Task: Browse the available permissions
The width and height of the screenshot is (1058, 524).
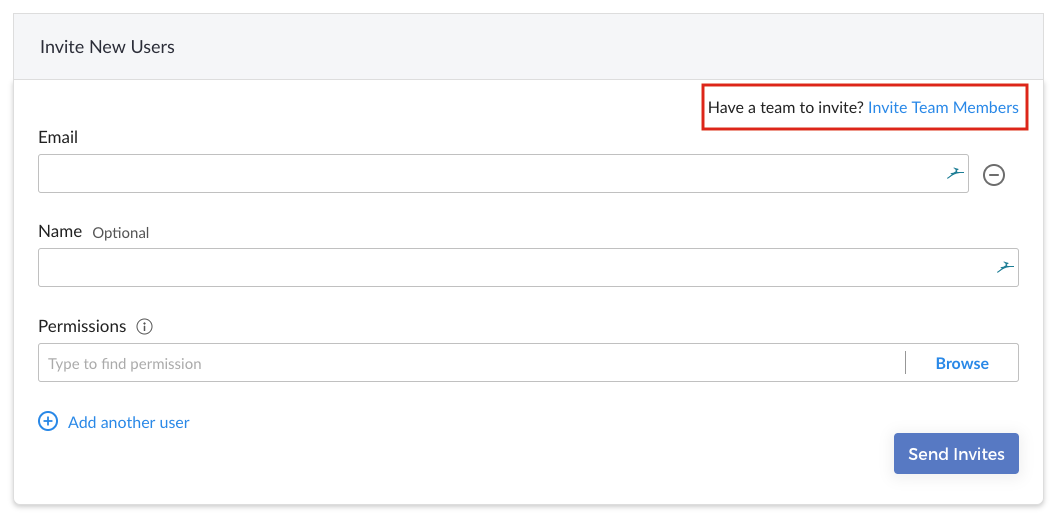Action: coord(962,363)
